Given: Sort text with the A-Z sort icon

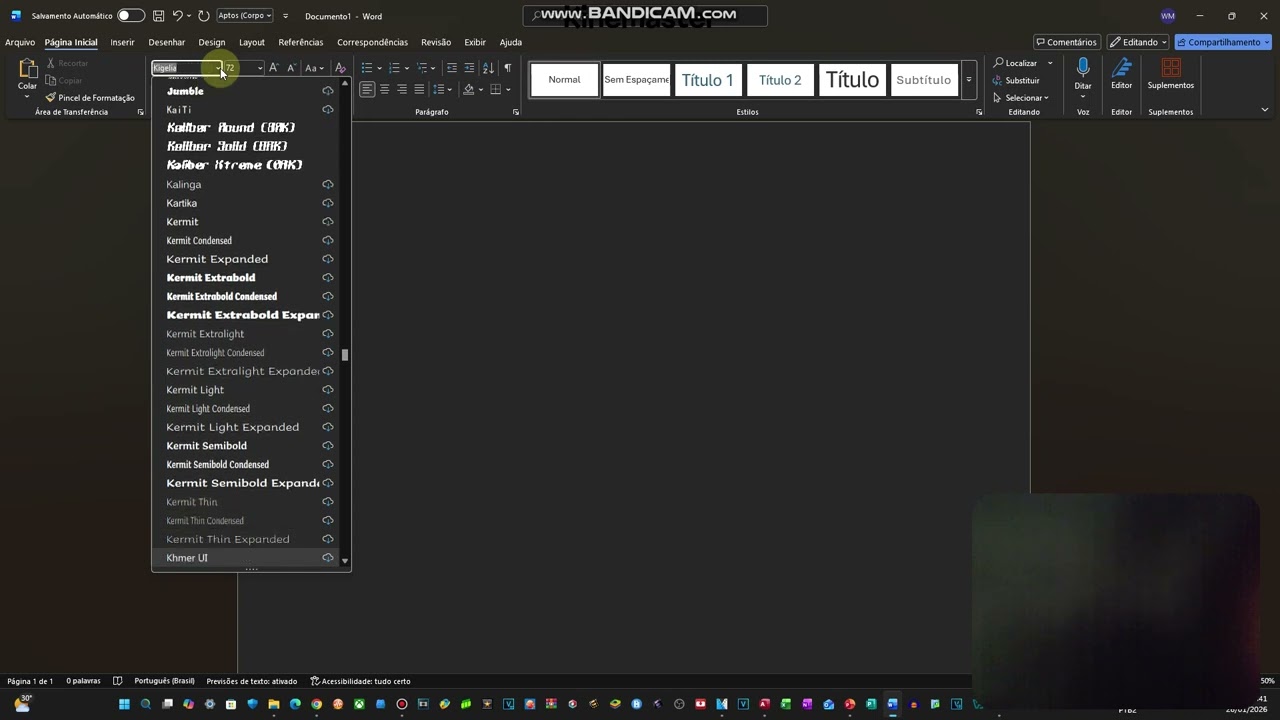Looking at the screenshot, I should coord(488,68).
